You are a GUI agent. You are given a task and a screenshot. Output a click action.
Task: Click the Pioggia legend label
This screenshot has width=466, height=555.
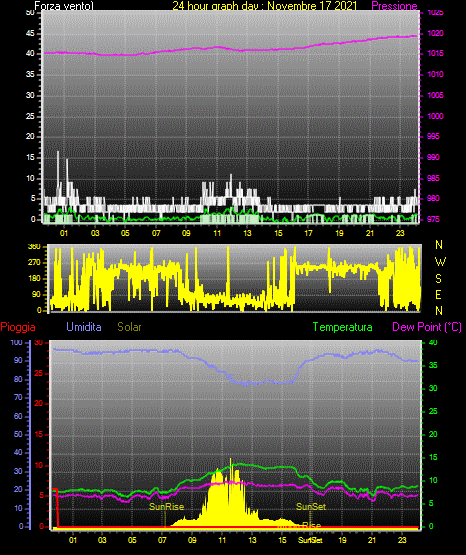18,327
